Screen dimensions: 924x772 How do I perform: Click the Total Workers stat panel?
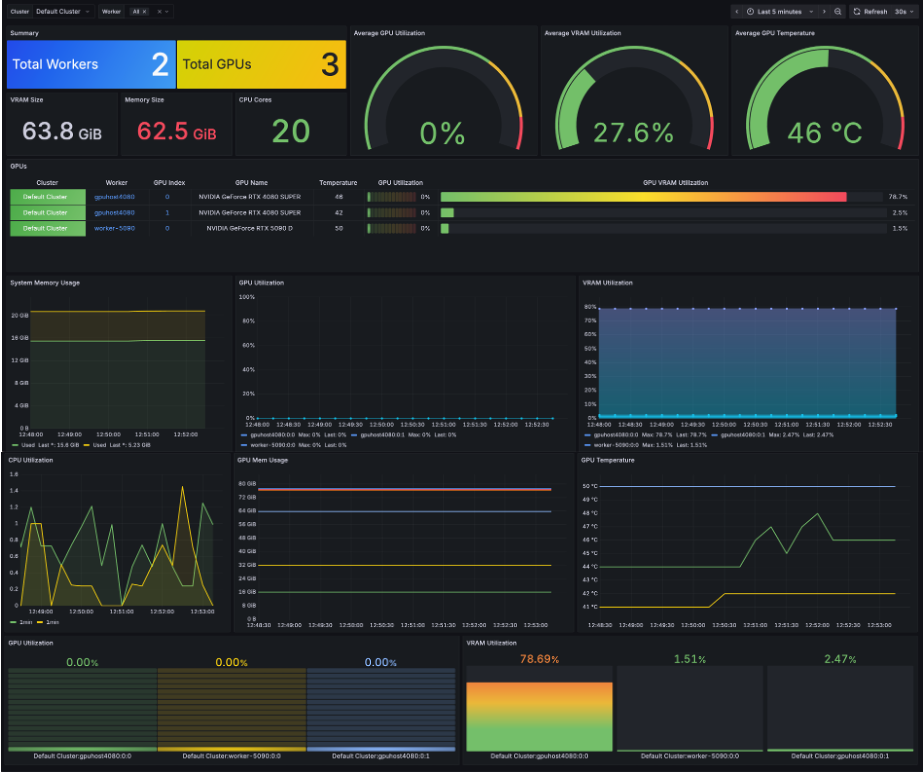tap(91, 64)
